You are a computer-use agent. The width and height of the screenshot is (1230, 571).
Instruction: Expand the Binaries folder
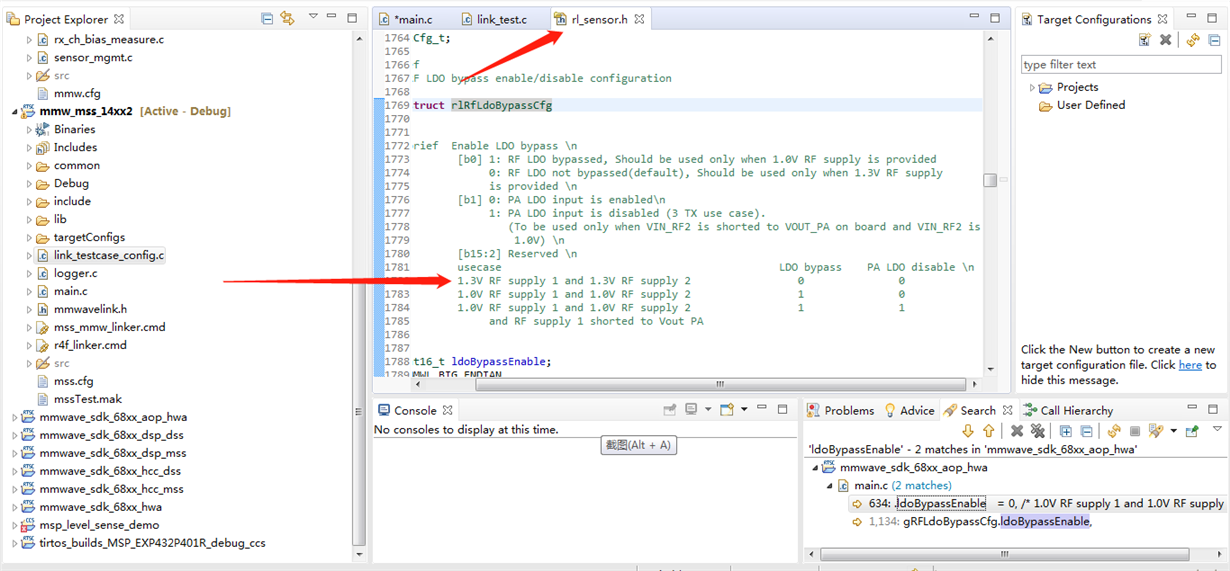tap(29, 129)
